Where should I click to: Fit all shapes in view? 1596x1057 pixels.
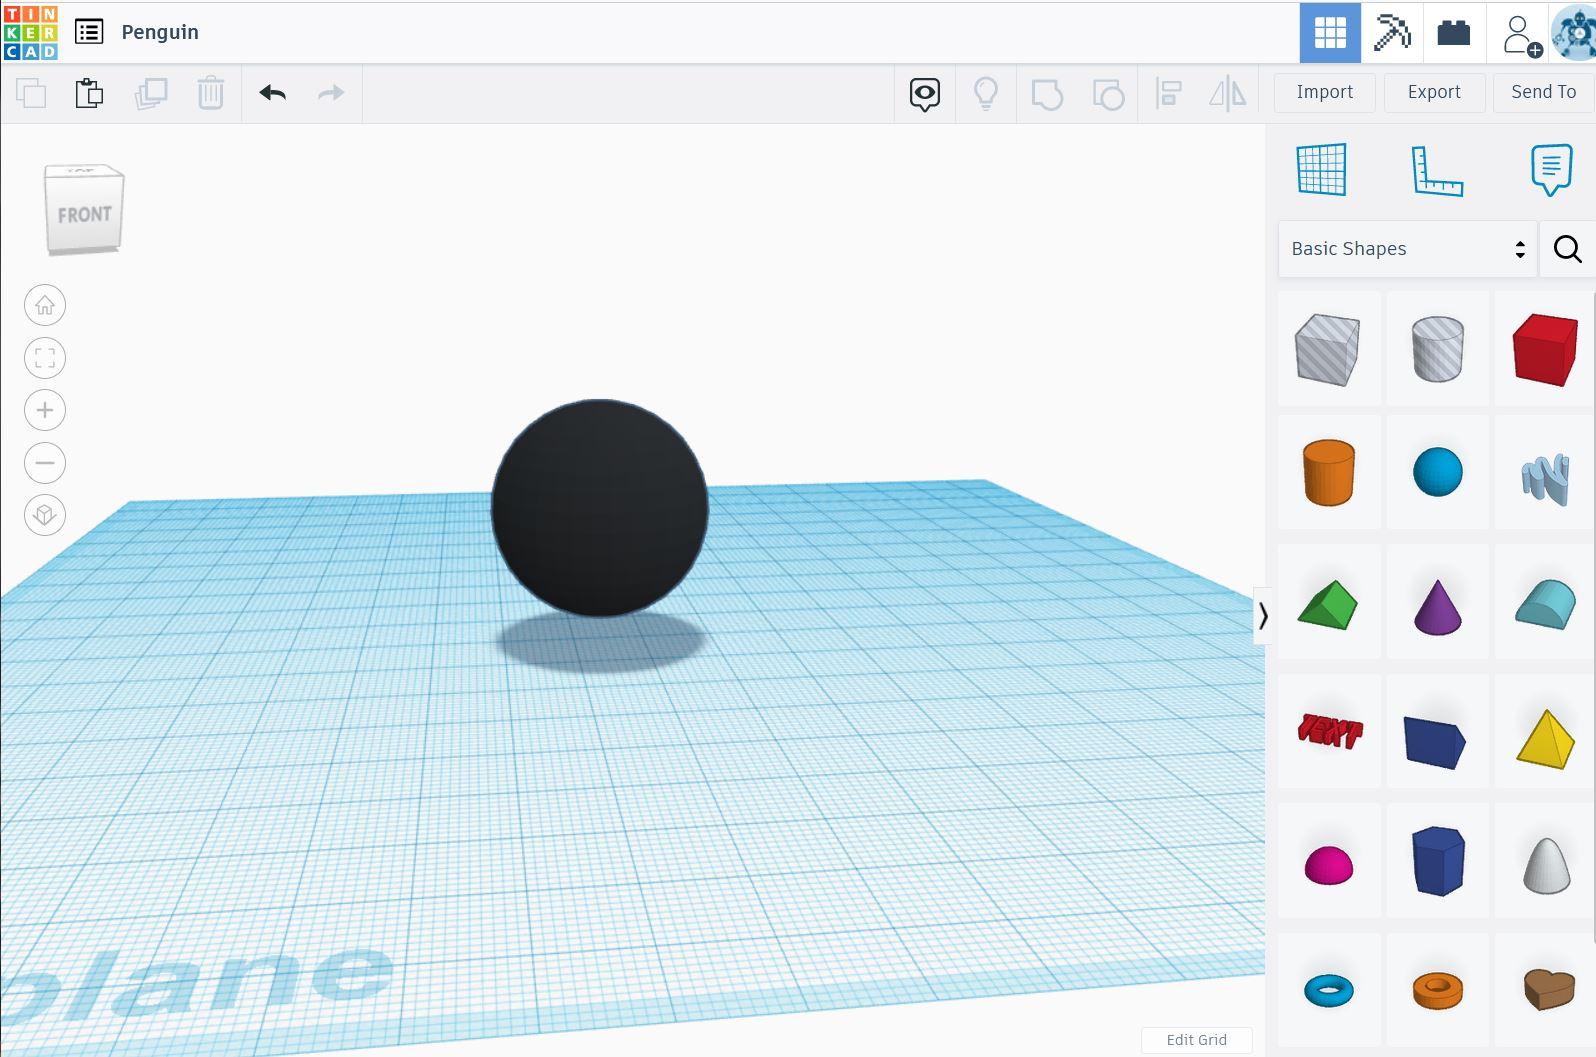45,358
